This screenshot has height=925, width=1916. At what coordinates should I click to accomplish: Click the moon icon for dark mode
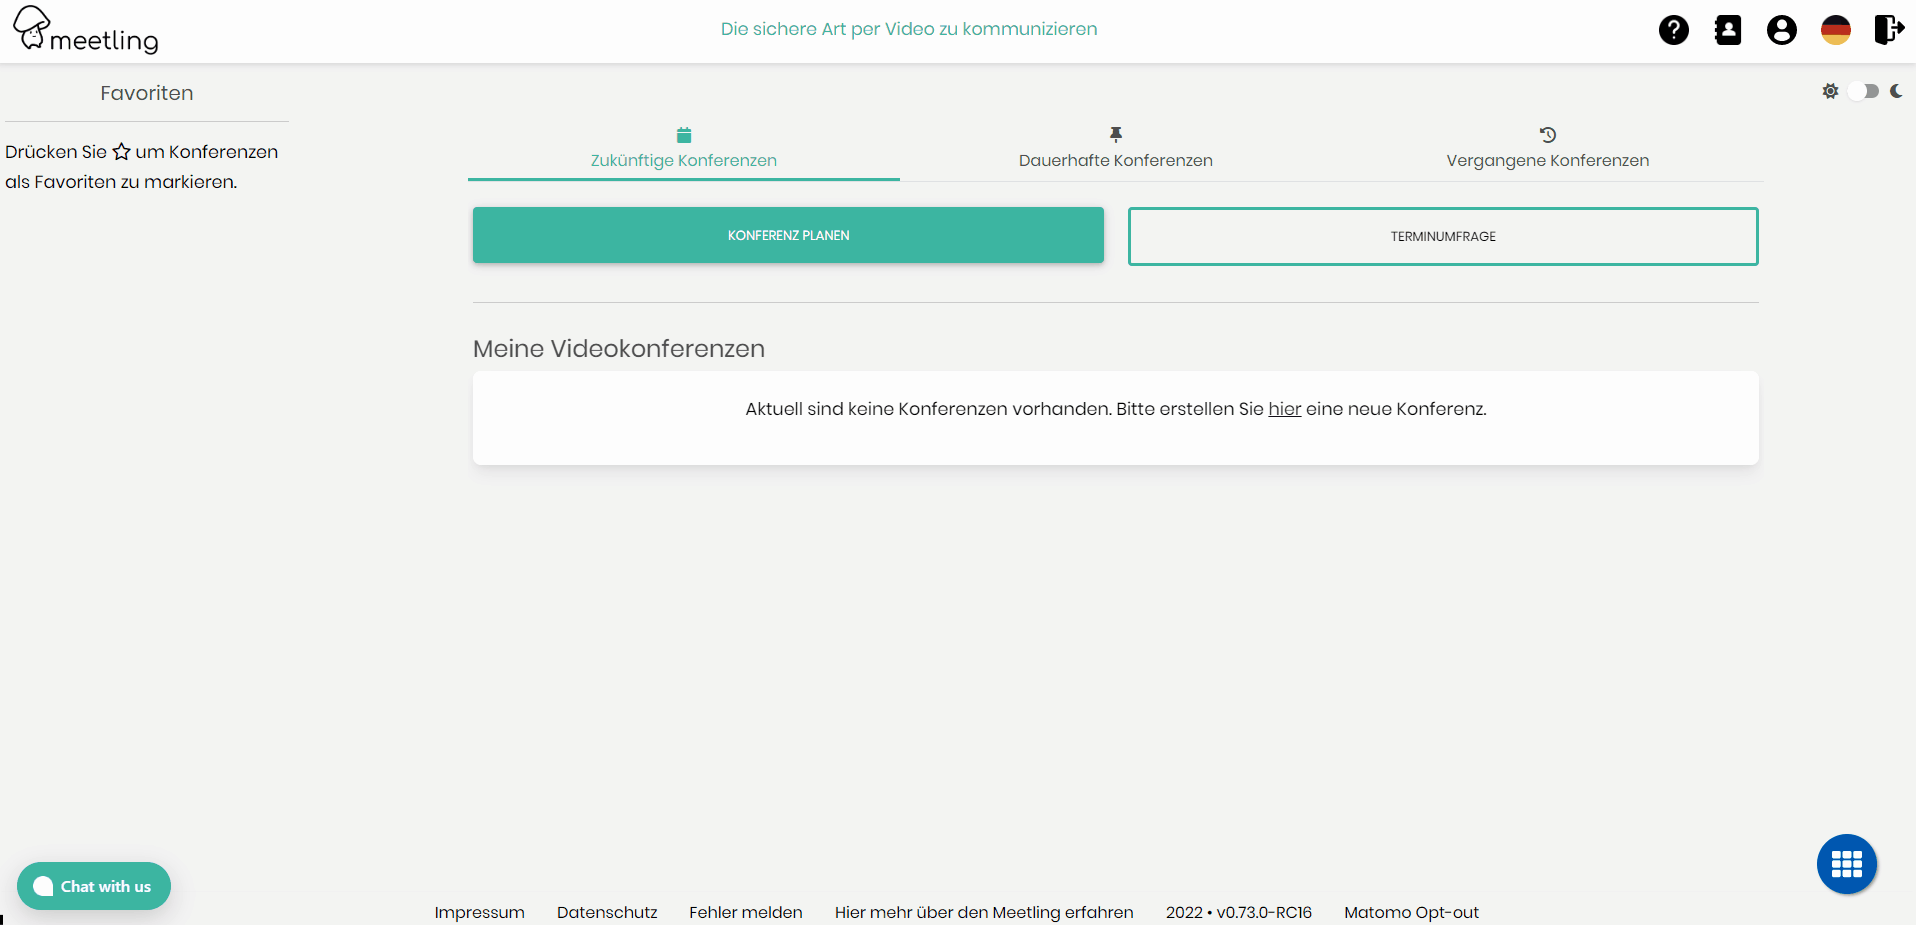[x=1897, y=91]
